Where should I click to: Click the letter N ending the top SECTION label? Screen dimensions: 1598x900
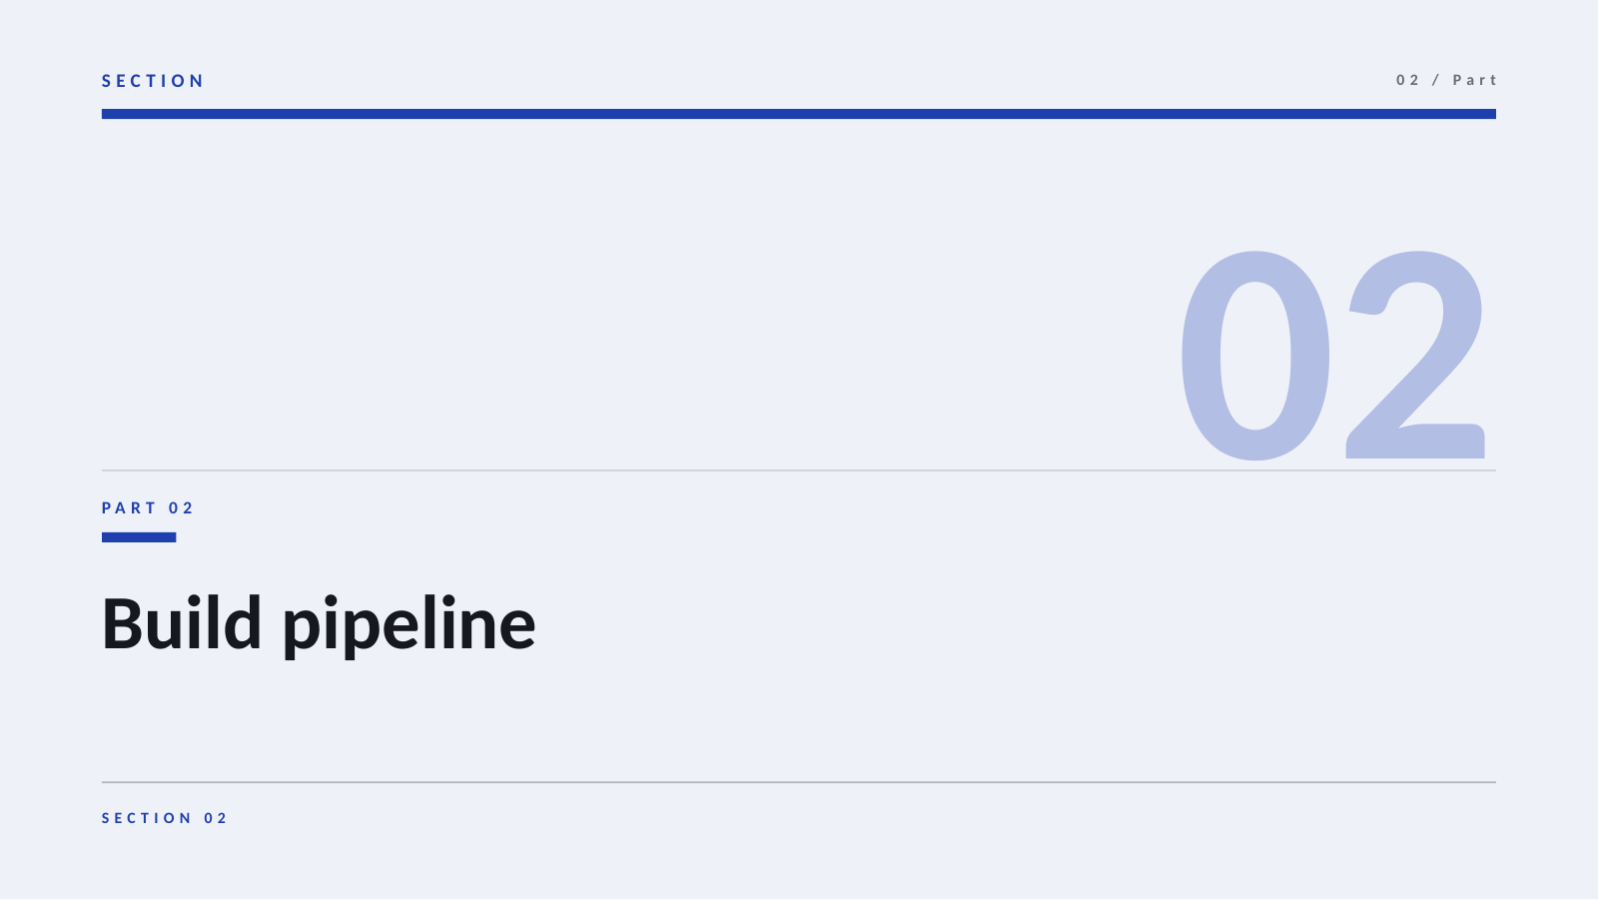click(196, 81)
